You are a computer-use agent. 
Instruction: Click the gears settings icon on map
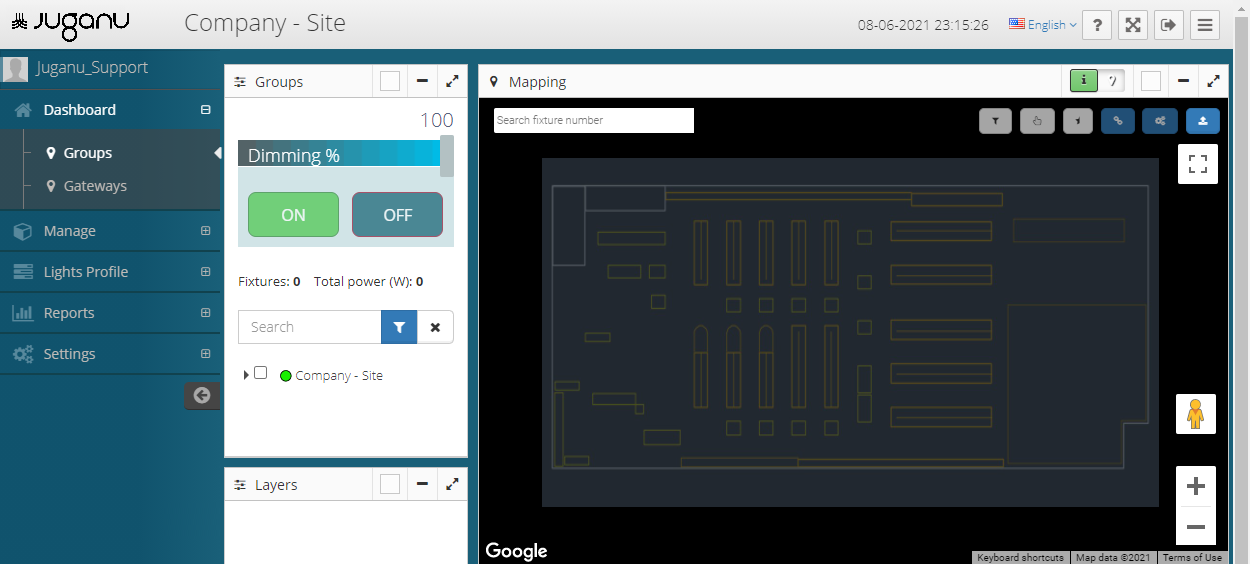1160,121
